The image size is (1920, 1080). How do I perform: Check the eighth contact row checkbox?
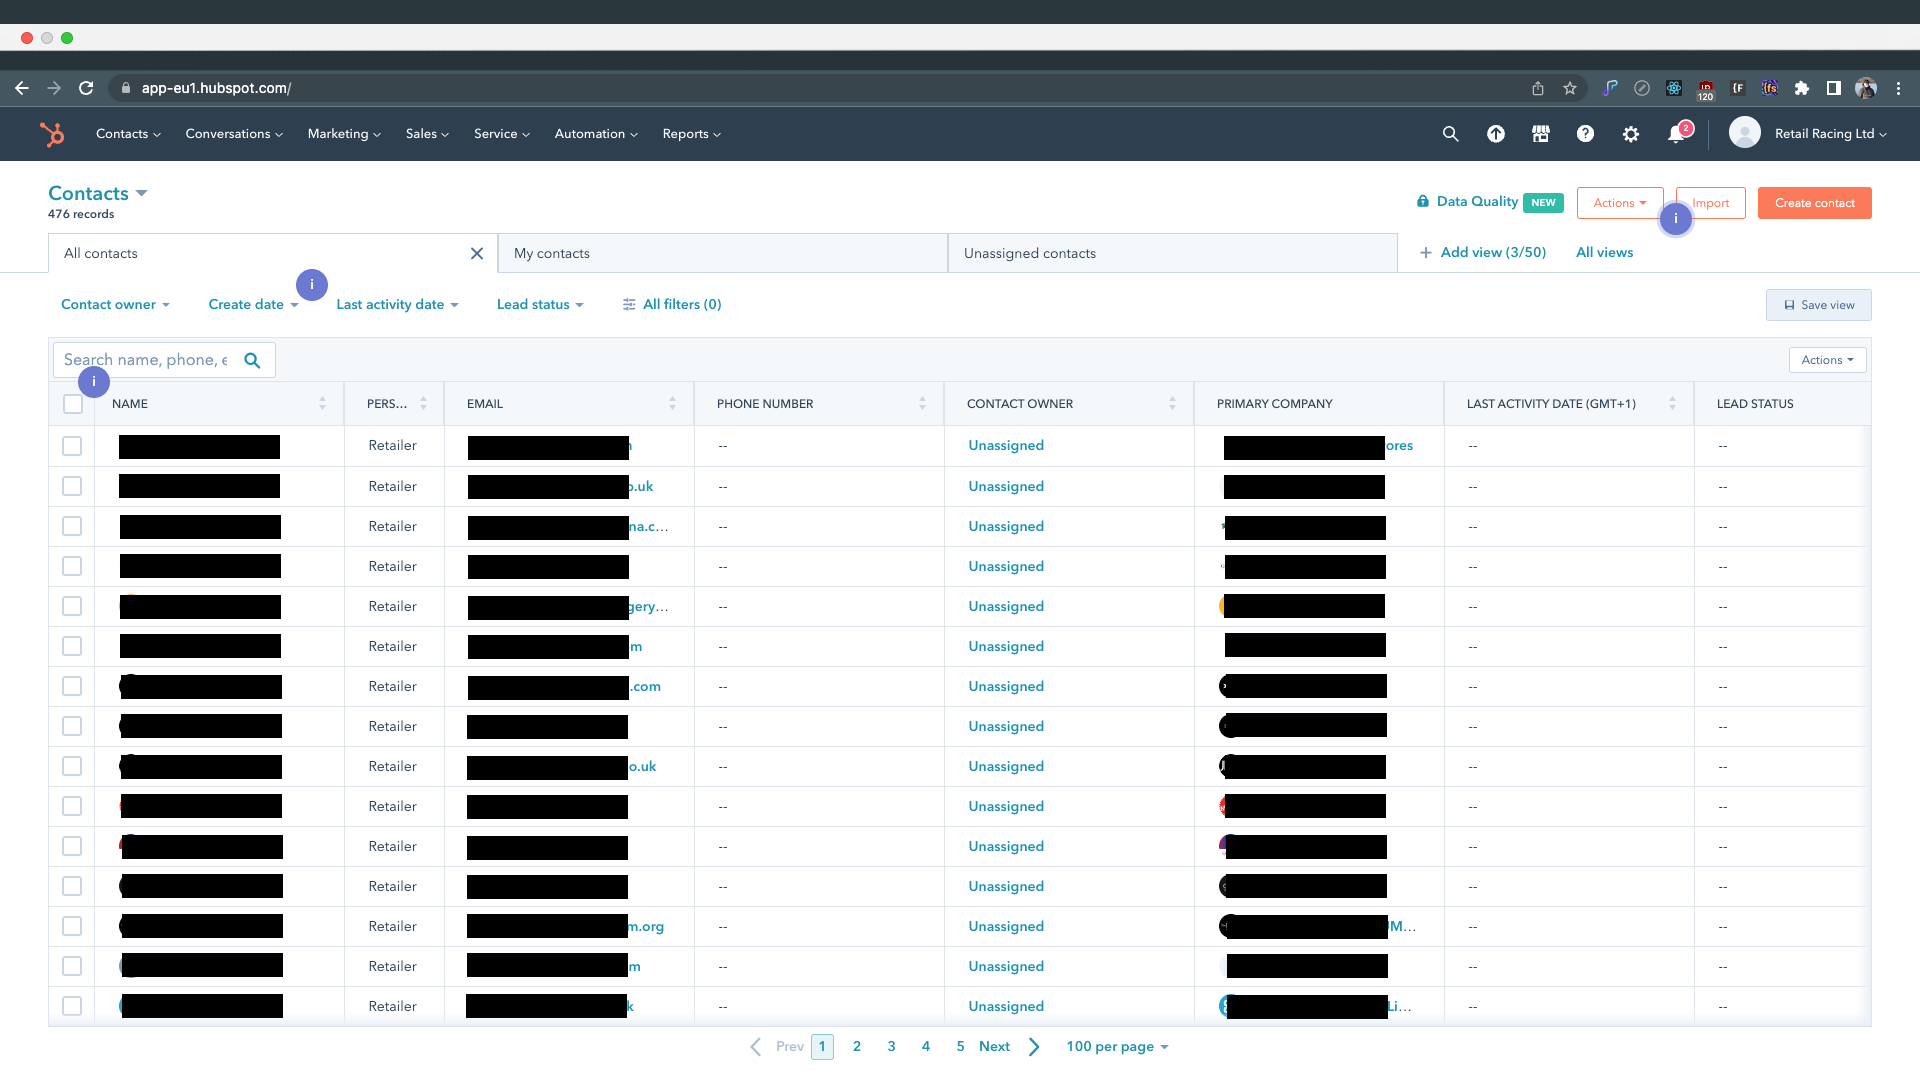point(72,726)
